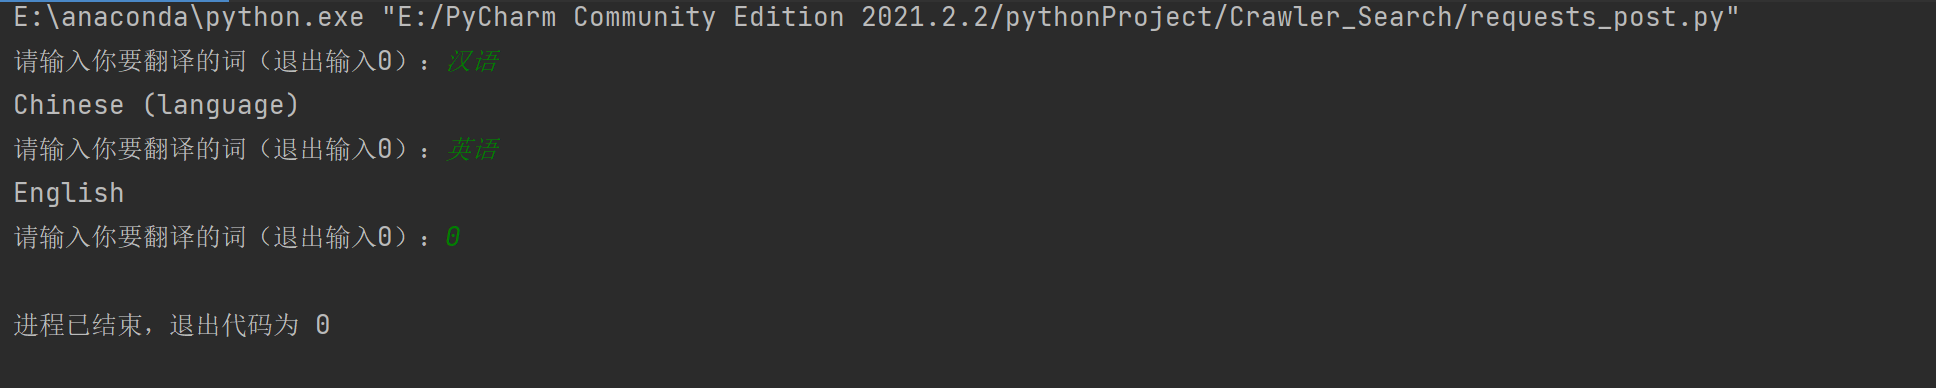The width and height of the screenshot is (1936, 388).
Task: Click 退出输入0 hint in first prompt
Action: 333,62
